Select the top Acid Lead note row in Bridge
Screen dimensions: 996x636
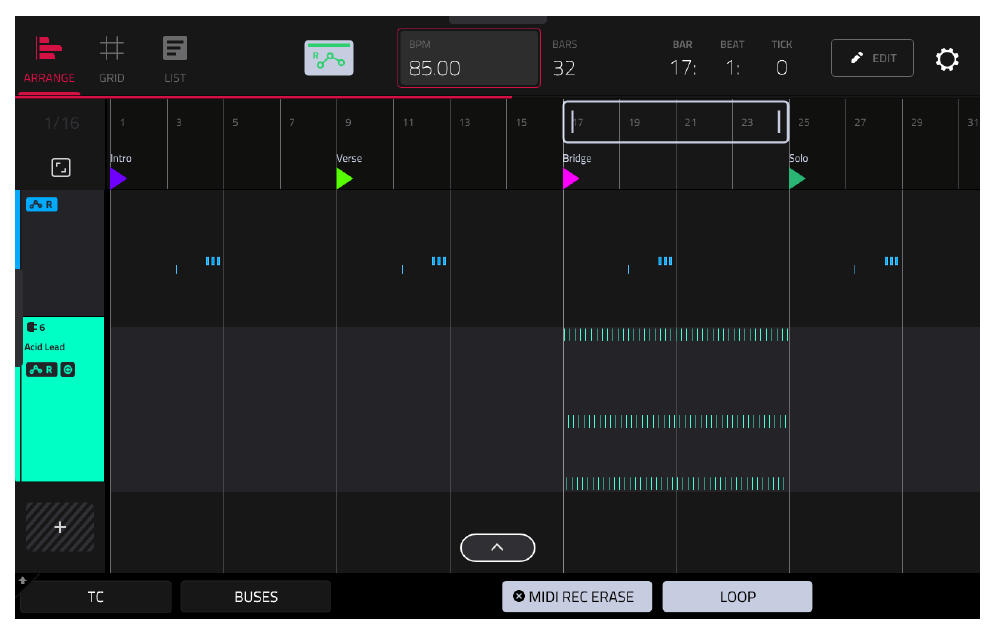[676, 335]
